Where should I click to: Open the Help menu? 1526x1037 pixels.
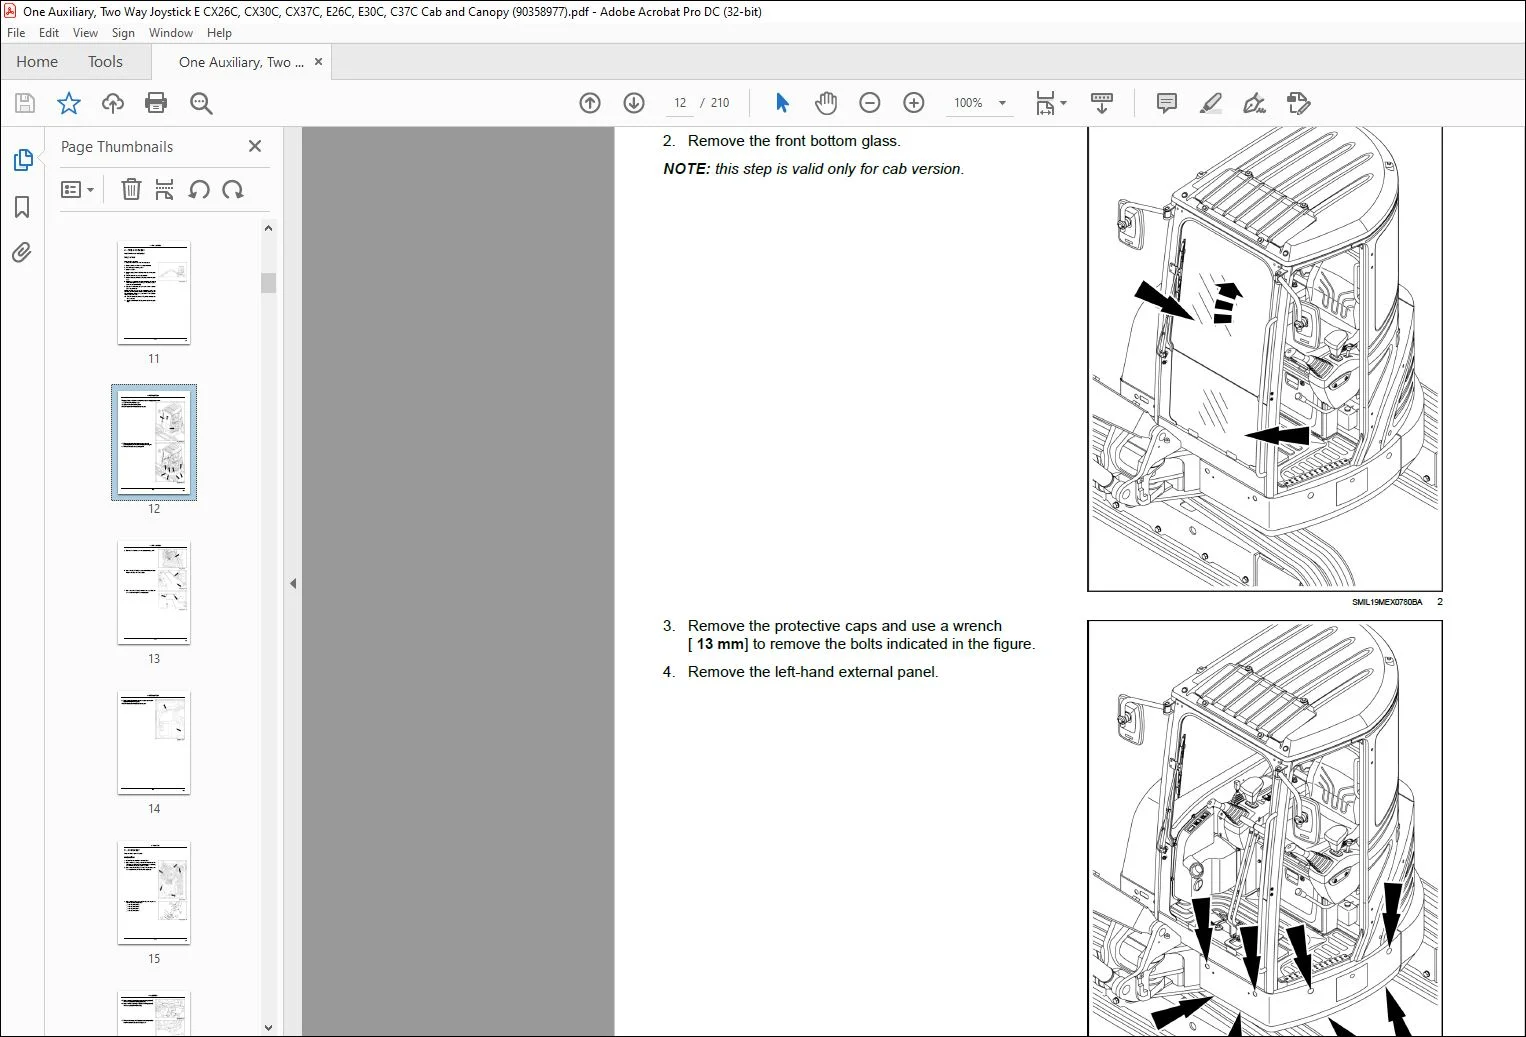(219, 33)
